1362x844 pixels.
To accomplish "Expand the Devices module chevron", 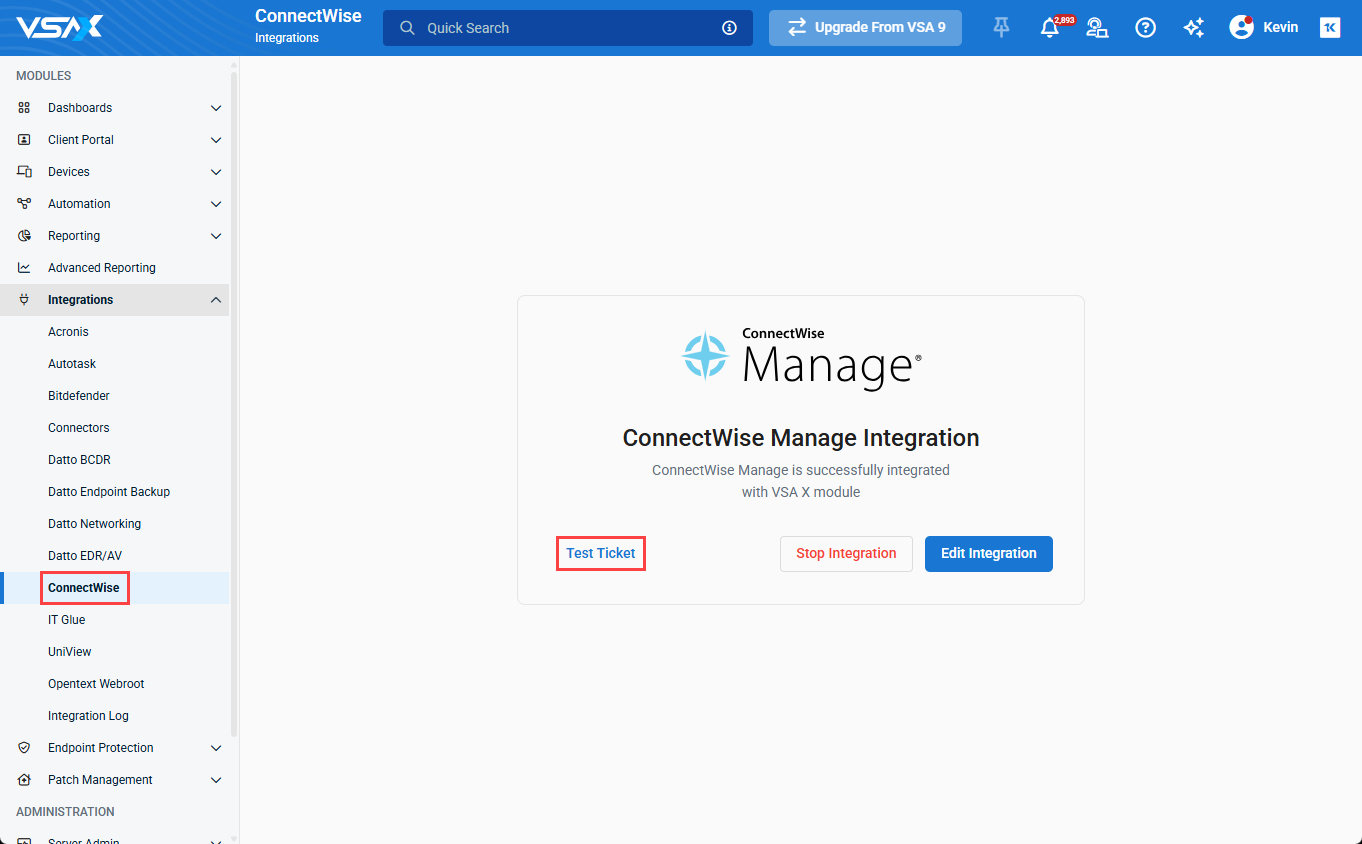I will click(215, 172).
